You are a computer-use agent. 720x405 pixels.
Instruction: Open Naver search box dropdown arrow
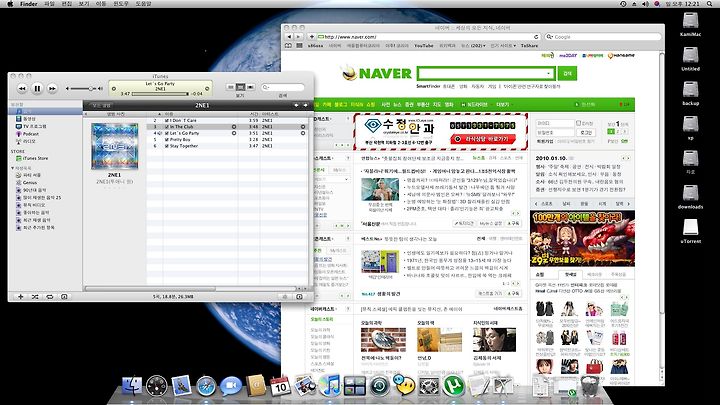point(549,73)
